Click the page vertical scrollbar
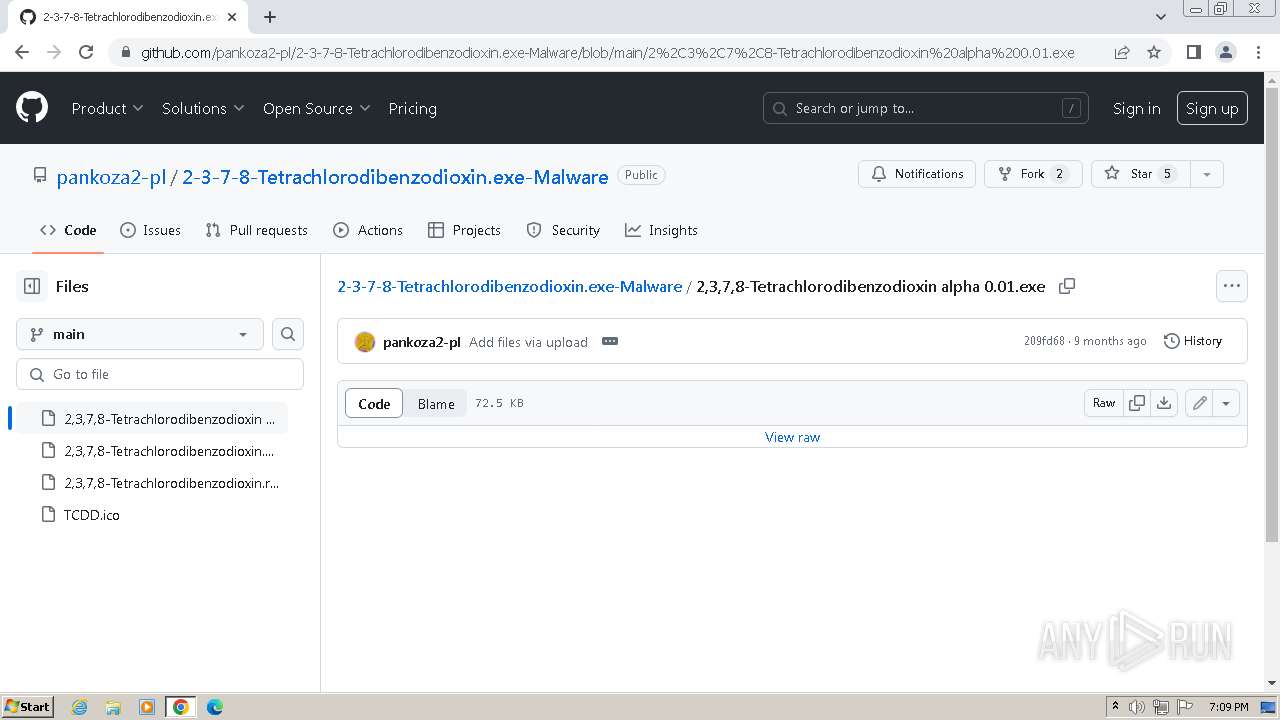Screen dimensions: 1280x720 1272,315
